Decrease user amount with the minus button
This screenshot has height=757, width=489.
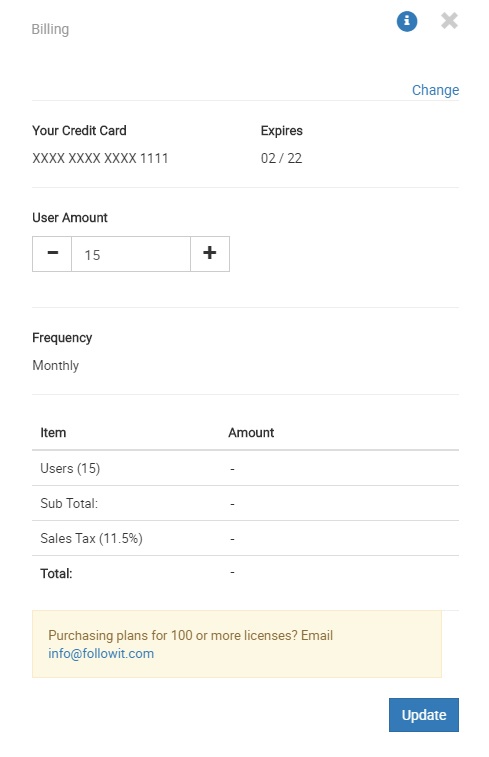(x=52, y=254)
